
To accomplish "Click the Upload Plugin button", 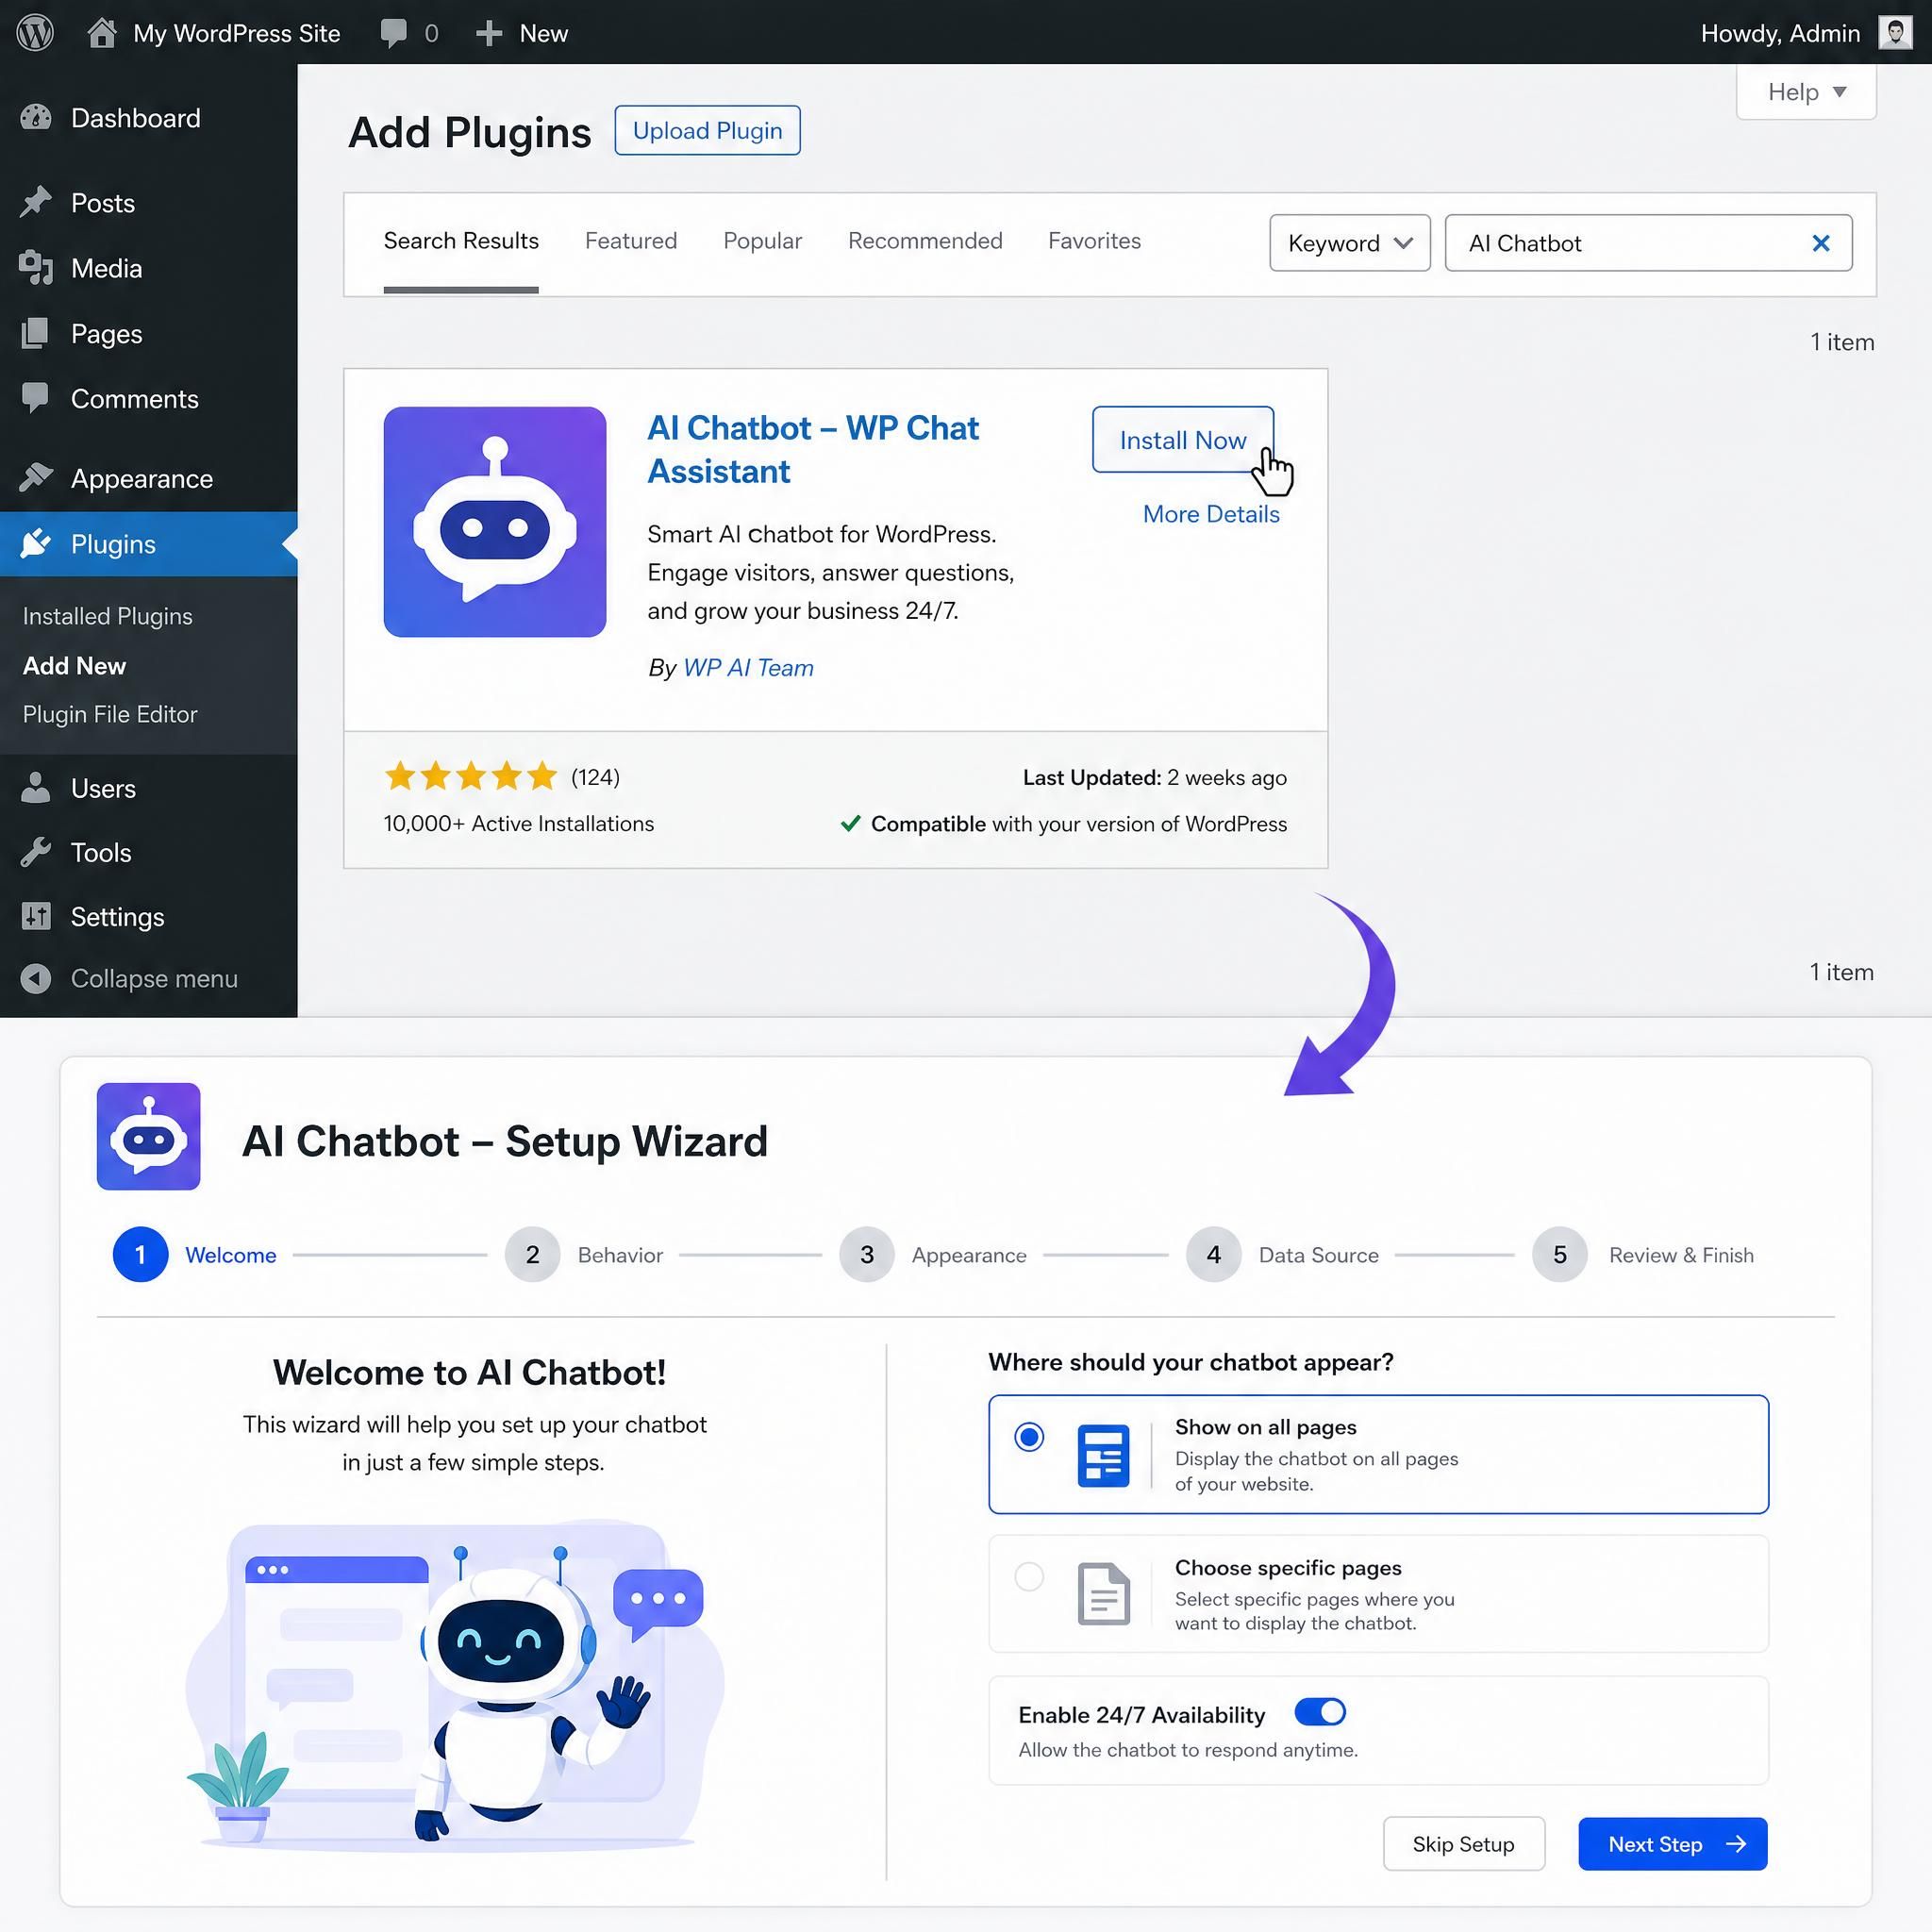I will [x=707, y=130].
